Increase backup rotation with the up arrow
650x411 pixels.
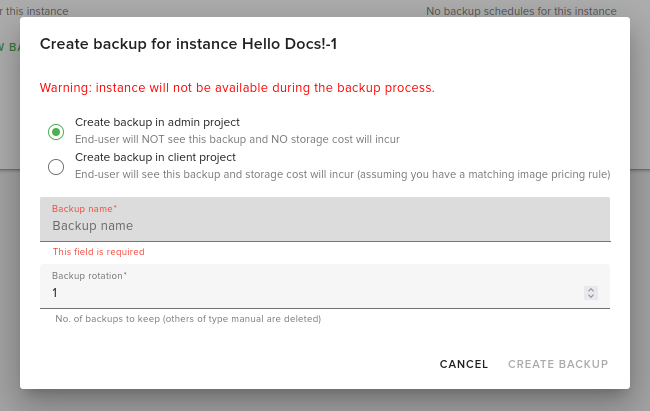coord(591,290)
